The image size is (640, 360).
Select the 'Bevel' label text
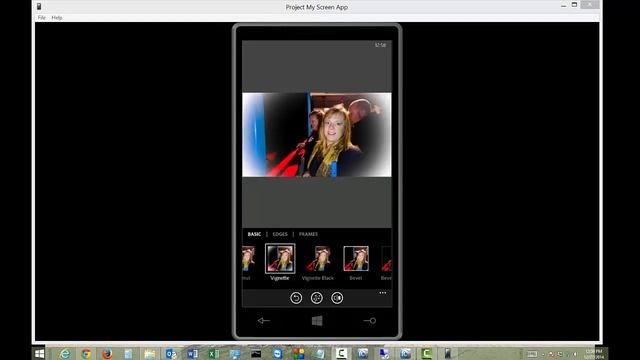click(x=356, y=278)
